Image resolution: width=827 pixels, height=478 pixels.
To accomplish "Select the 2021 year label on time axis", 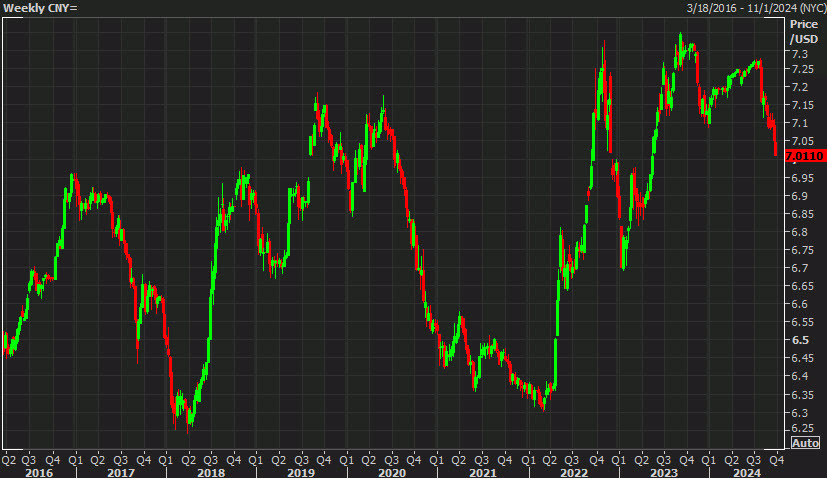I will click(x=483, y=472).
